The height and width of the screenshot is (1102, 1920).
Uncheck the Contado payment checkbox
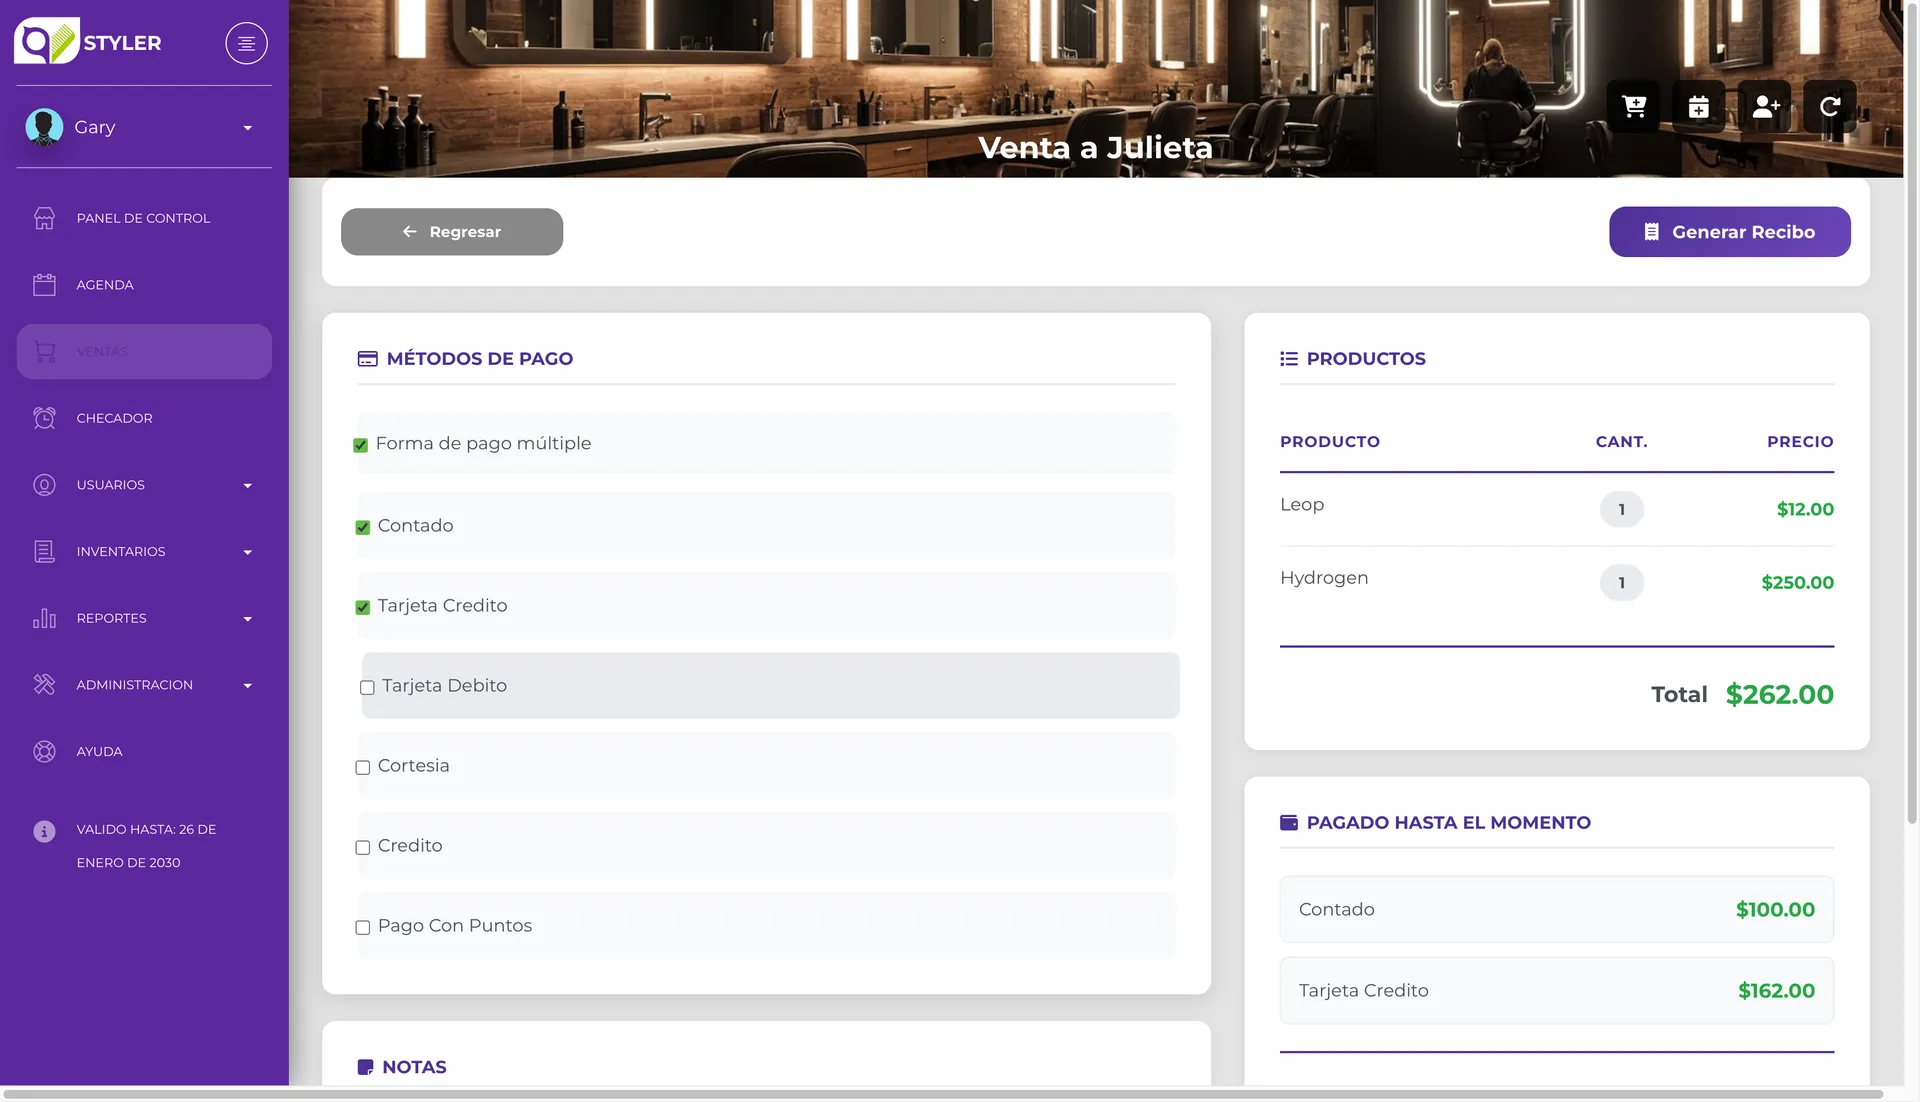[x=363, y=527]
